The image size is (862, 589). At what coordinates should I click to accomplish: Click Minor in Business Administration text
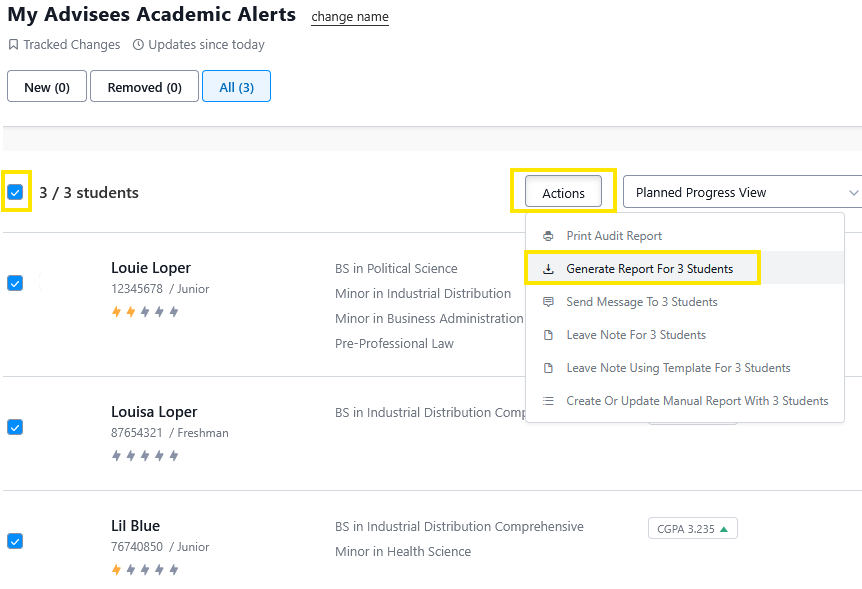coord(429,318)
